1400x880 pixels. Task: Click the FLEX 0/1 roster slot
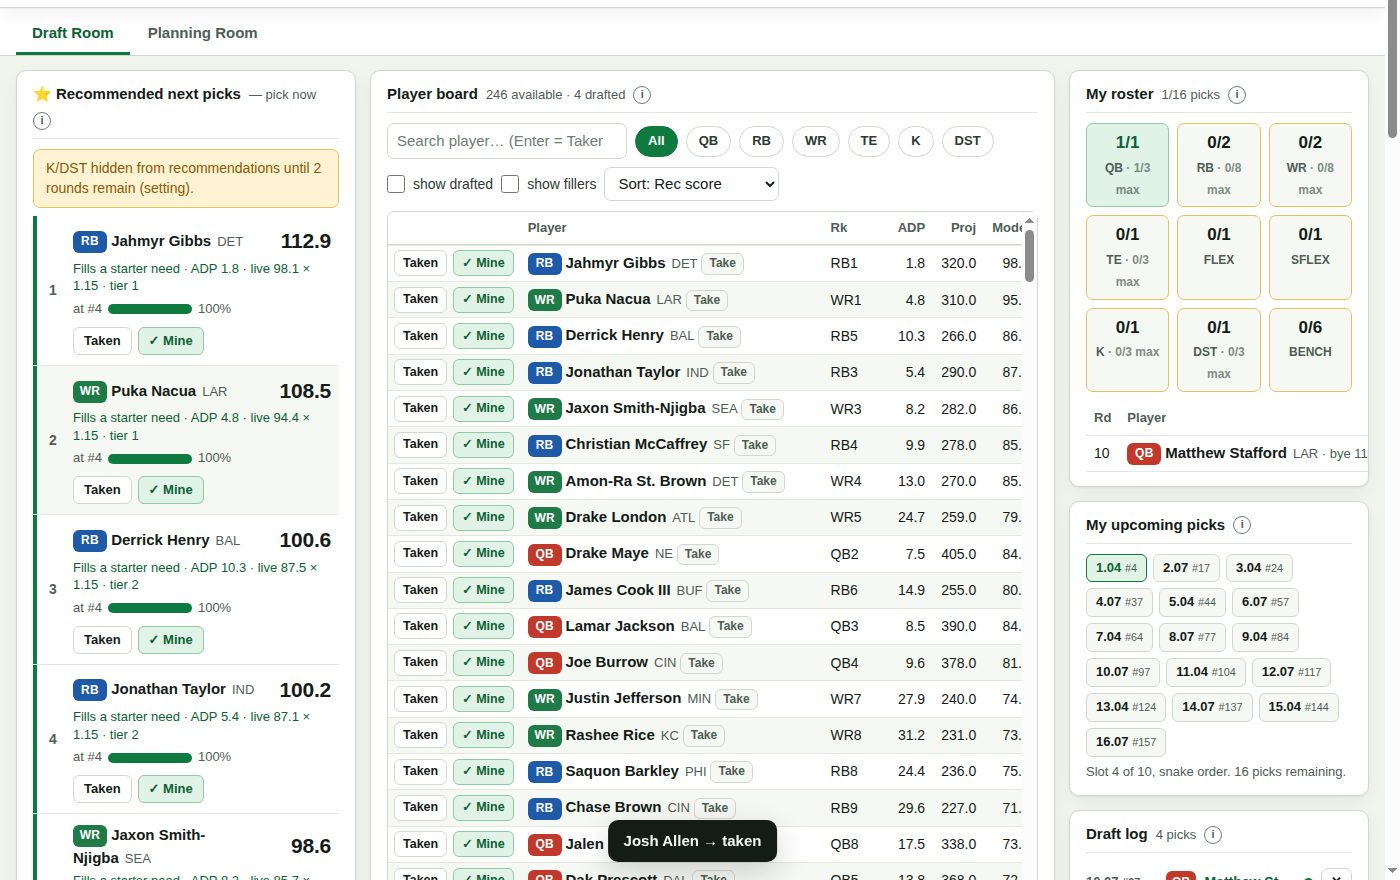click(1219, 258)
